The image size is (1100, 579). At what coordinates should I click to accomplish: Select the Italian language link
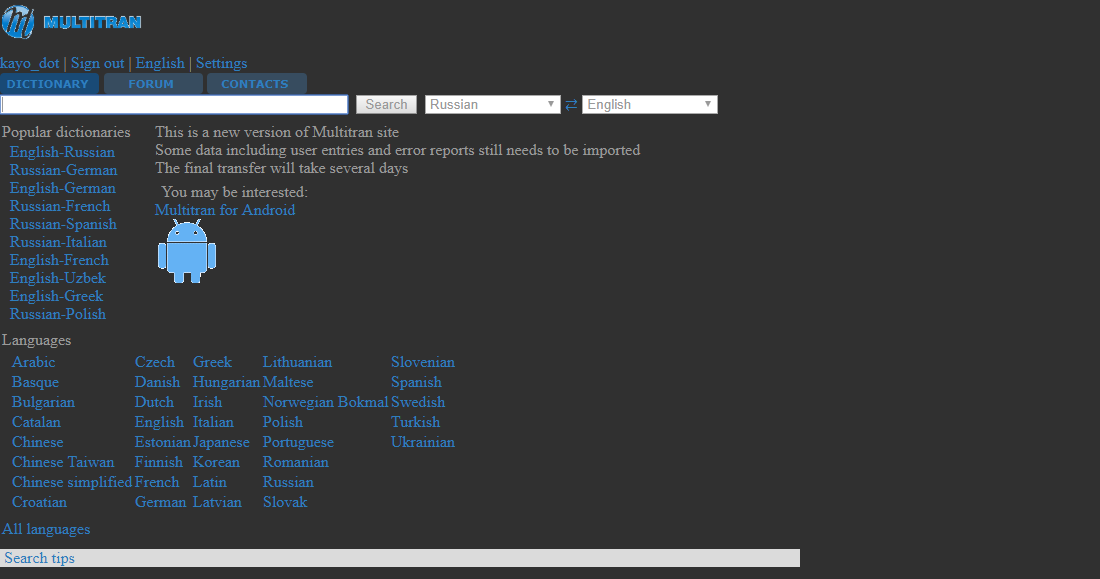pyautogui.click(x=213, y=422)
